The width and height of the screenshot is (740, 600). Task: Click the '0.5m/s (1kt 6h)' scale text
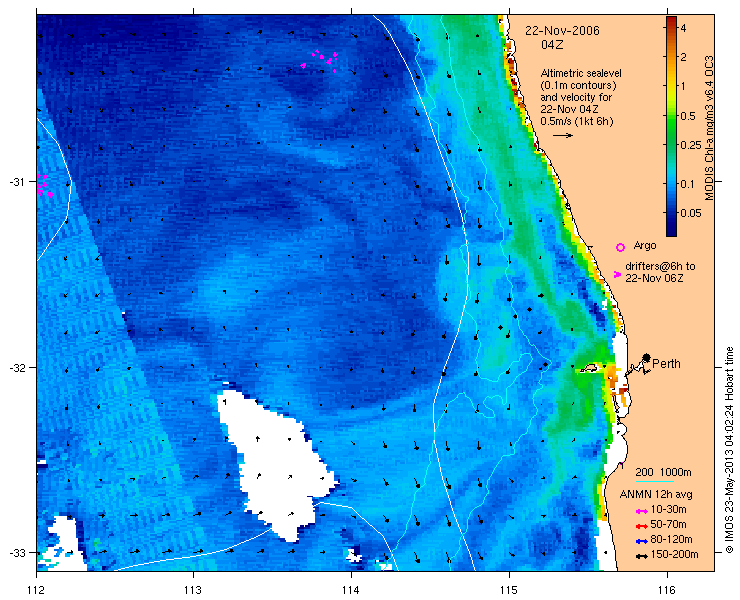[x=577, y=121]
